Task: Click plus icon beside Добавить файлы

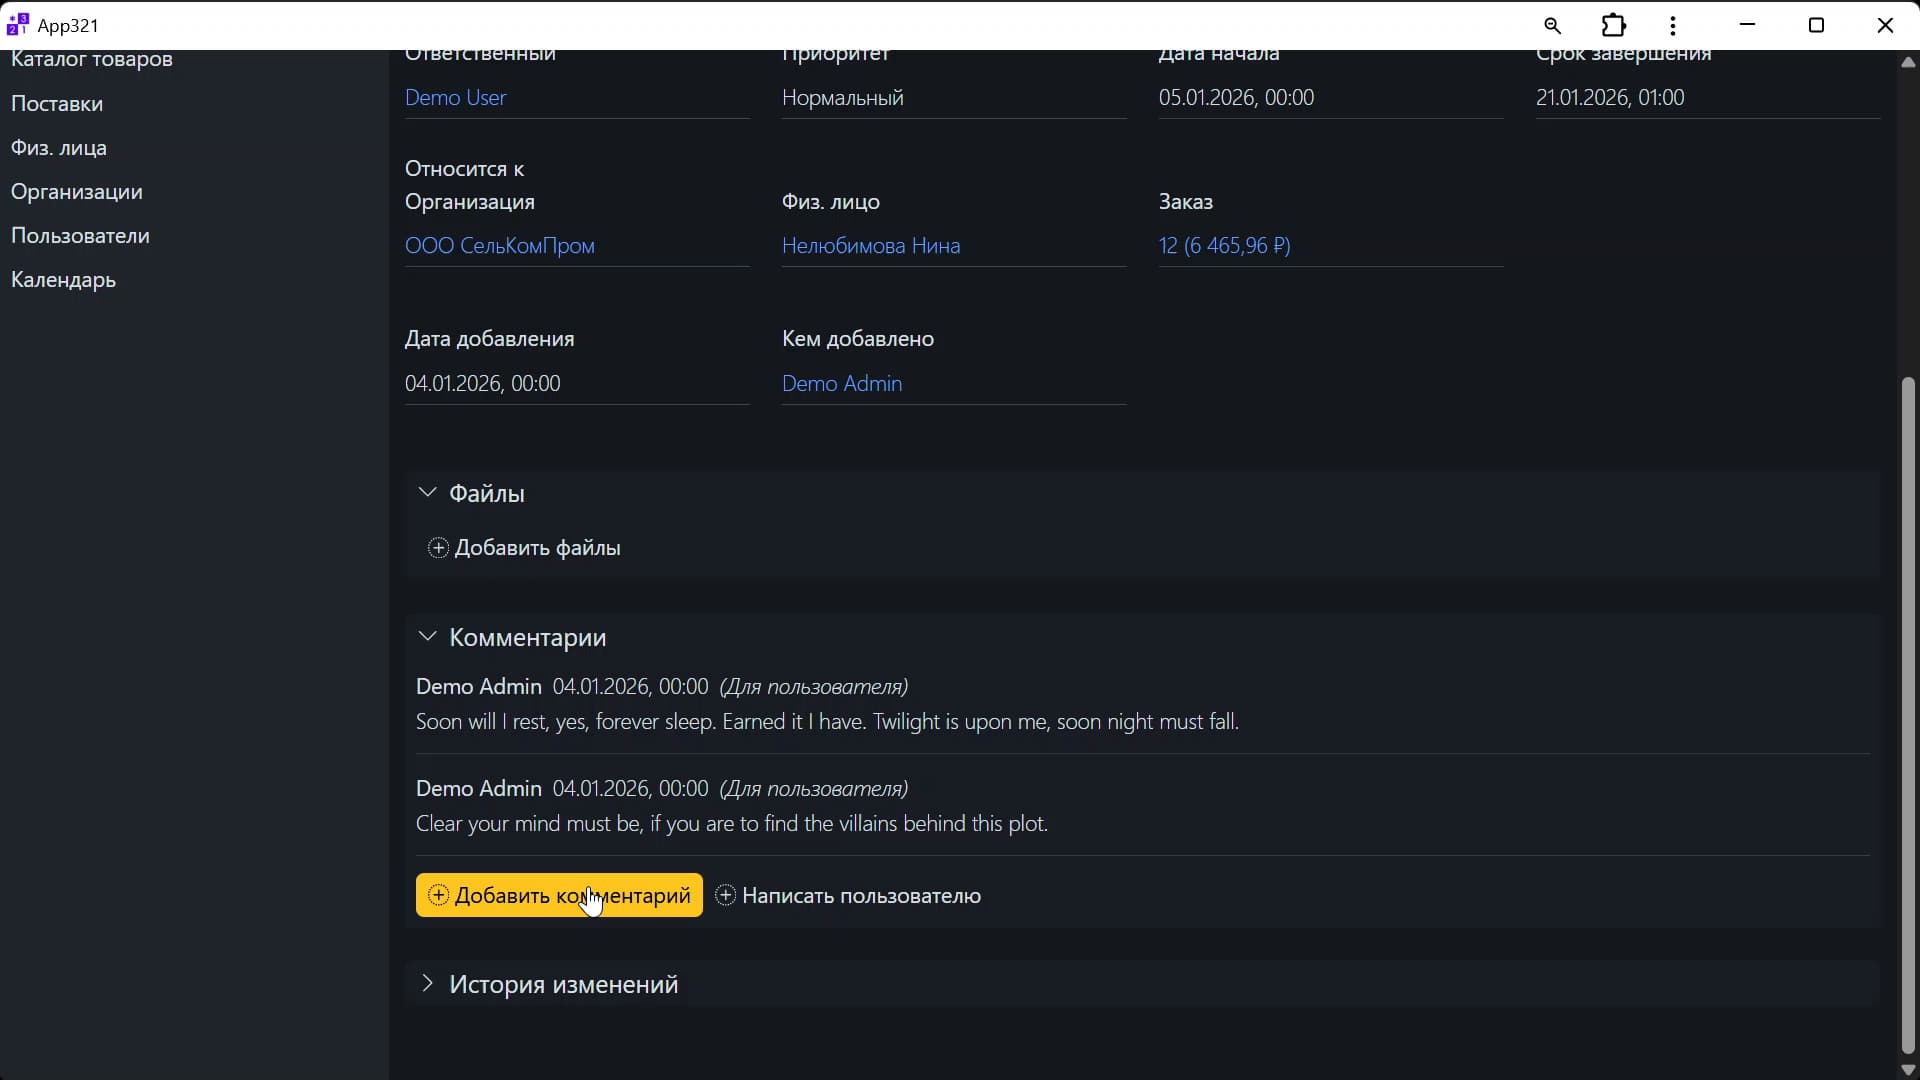Action: 438,548
